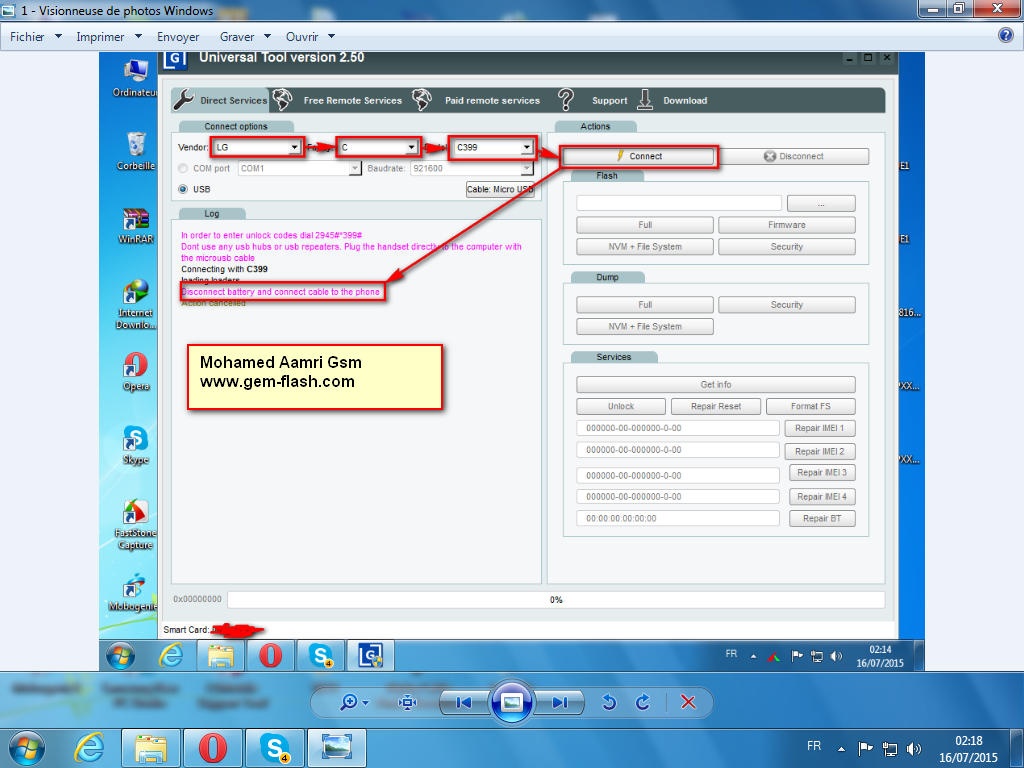This screenshot has width=1024, height=768.
Task: Go to previous photo
Action: pyautogui.click(x=464, y=703)
